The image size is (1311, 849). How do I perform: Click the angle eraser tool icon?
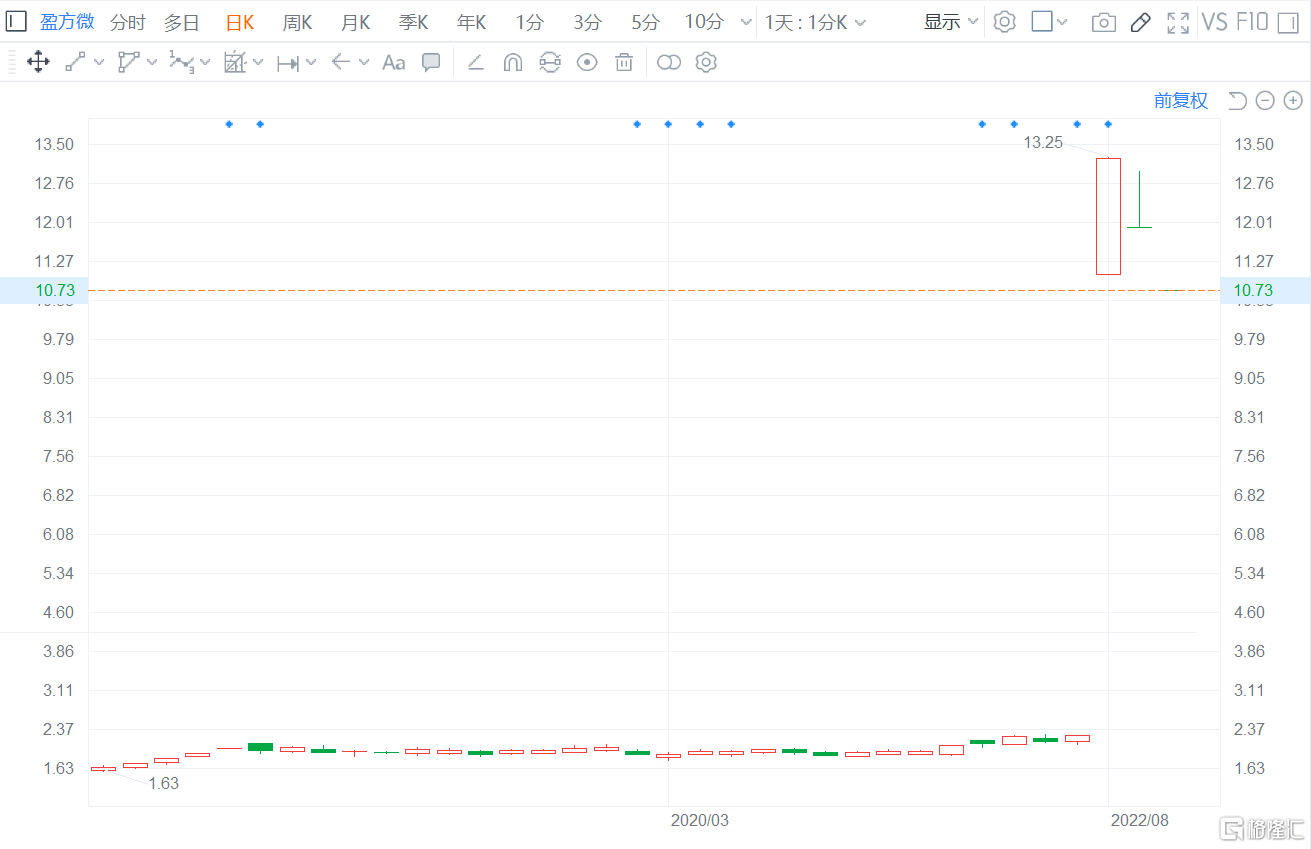click(476, 63)
